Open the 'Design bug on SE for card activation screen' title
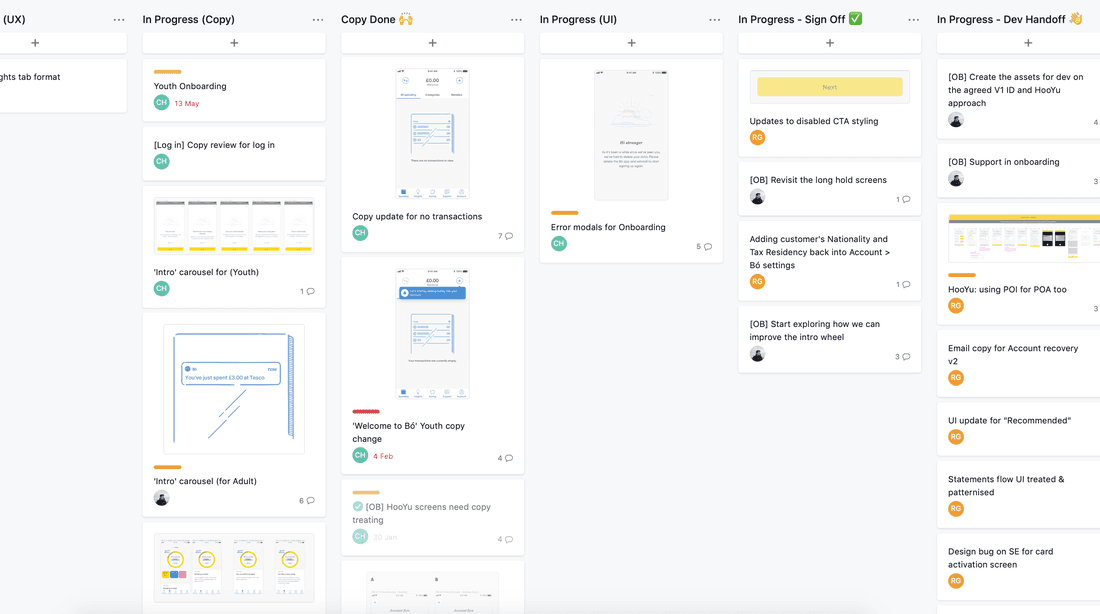1100x614 pixels. [x=1000, y=558]
